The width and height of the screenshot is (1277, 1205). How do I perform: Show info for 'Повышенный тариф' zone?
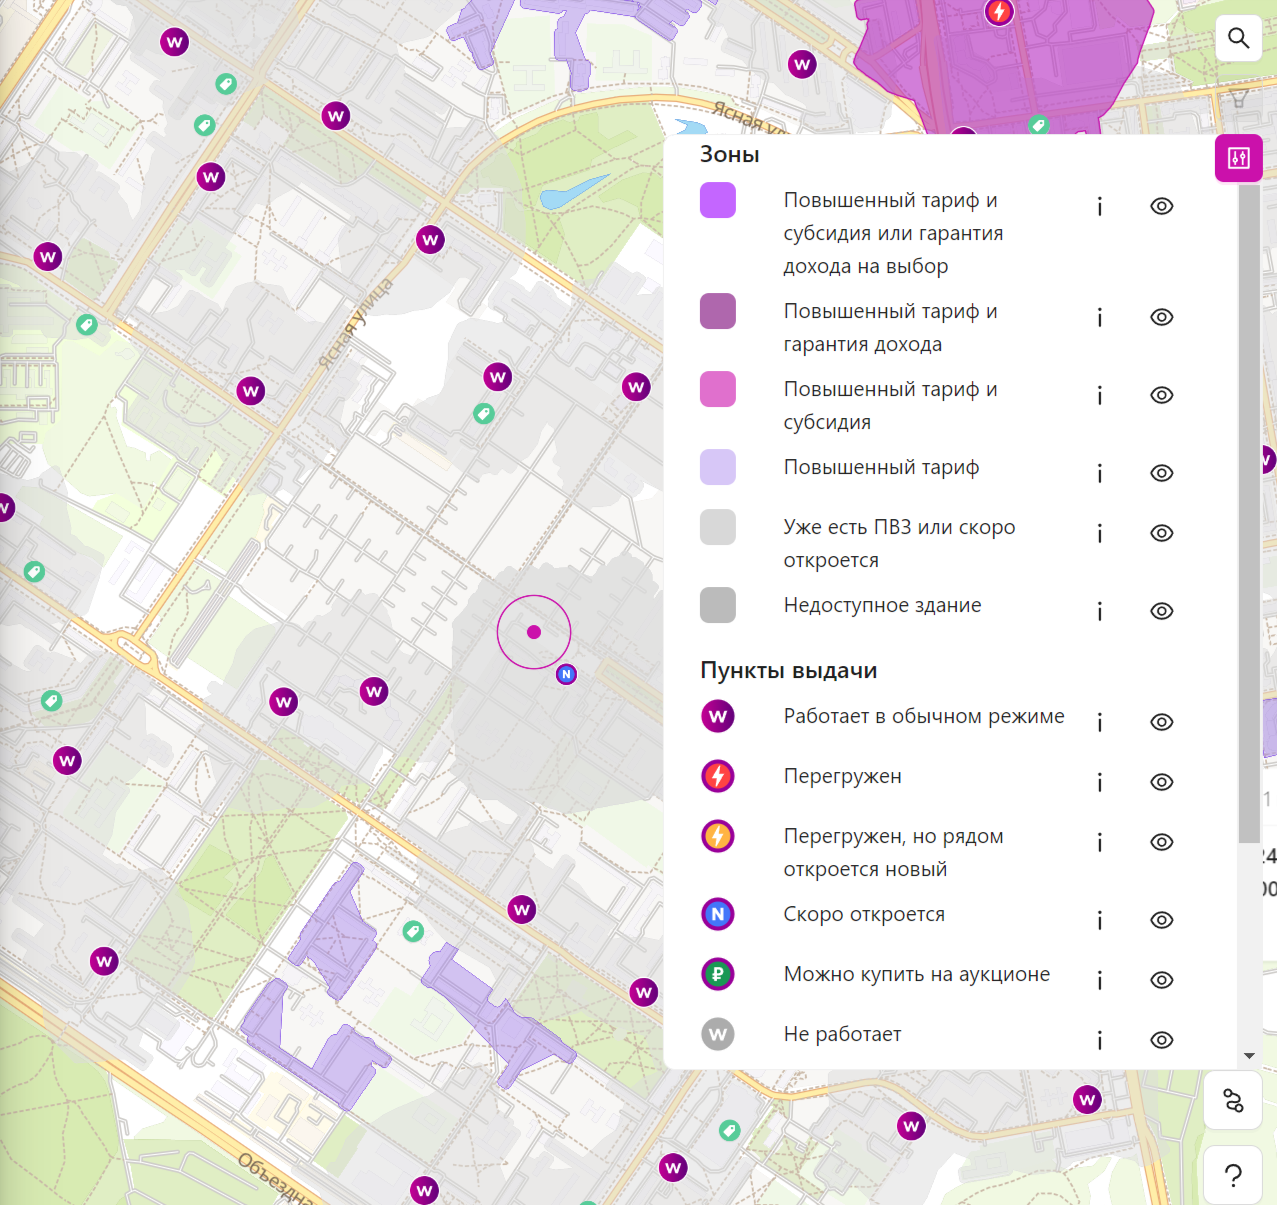1099,473
